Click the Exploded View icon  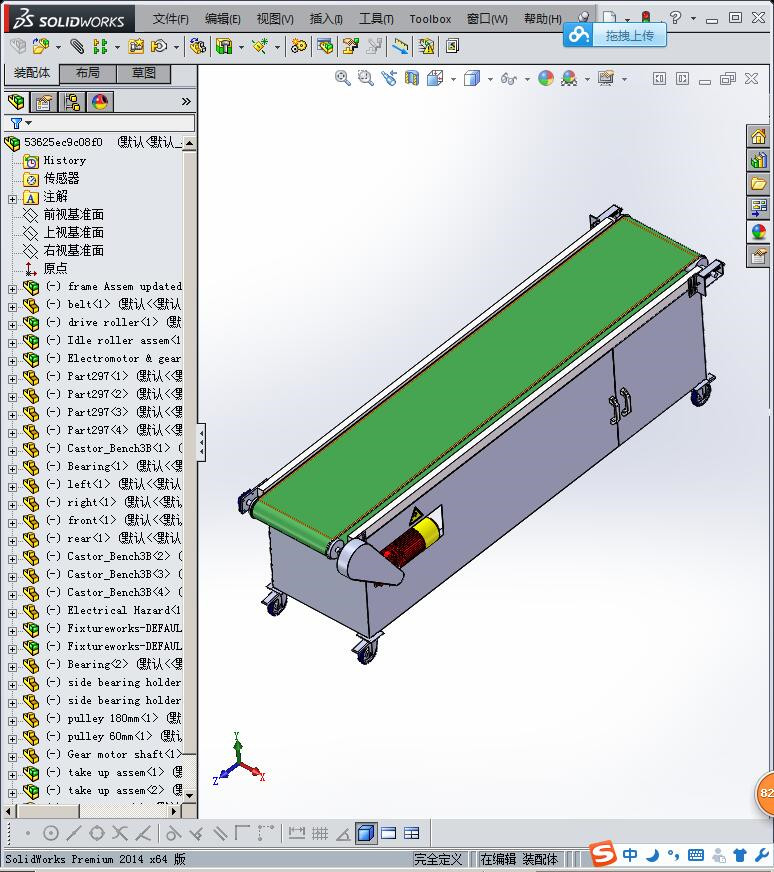(351, 46)
